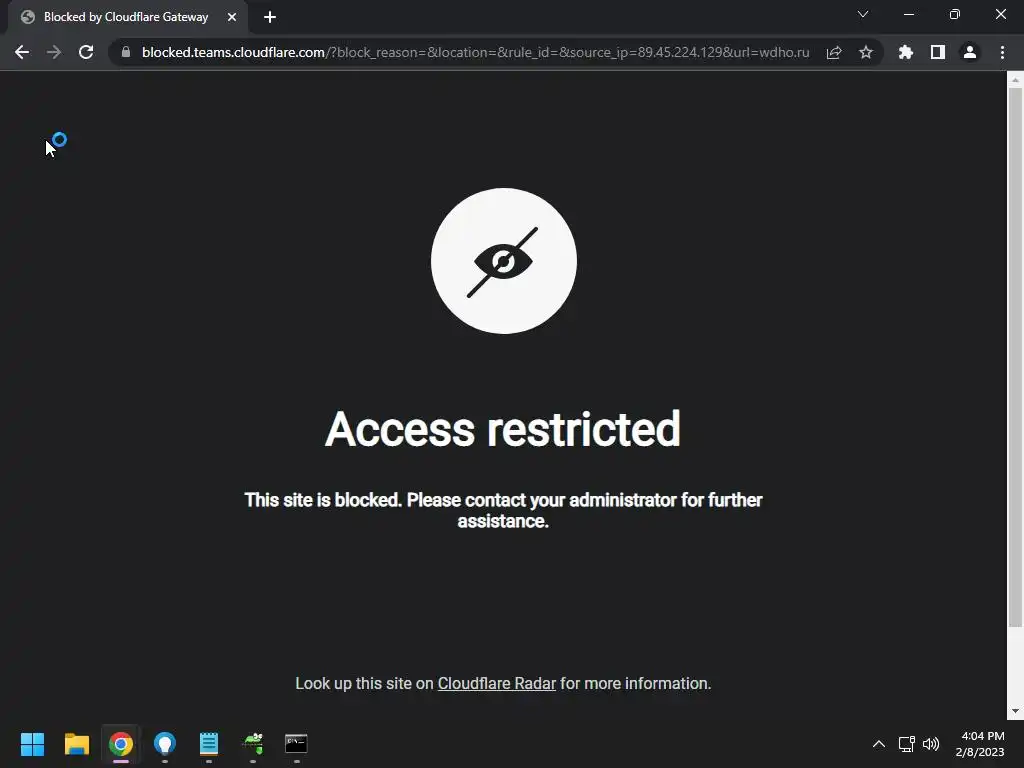Image resolution: width=1024 pixels, height=768 pixels.
Task: Open Chrome three-dot menu
Action: pos(1002,52)
